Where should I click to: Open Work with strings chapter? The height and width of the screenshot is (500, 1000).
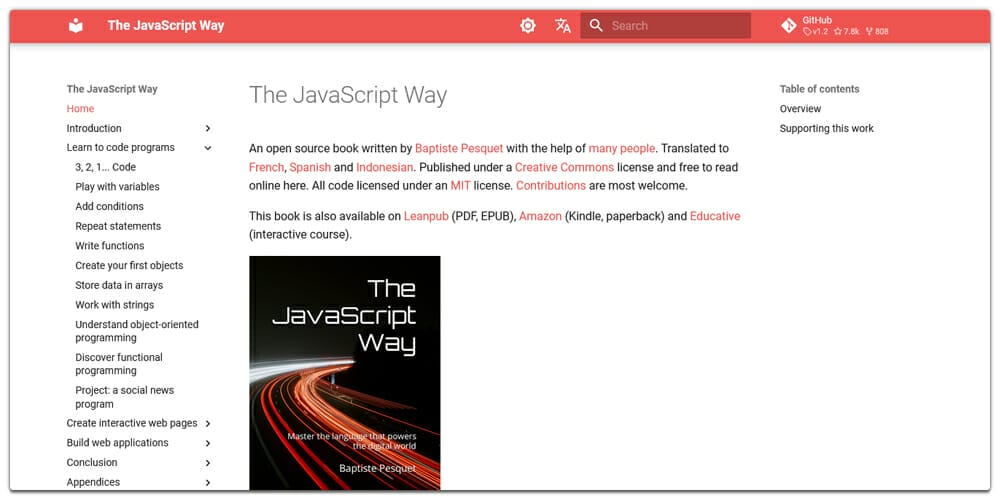(x=114, y=305)
